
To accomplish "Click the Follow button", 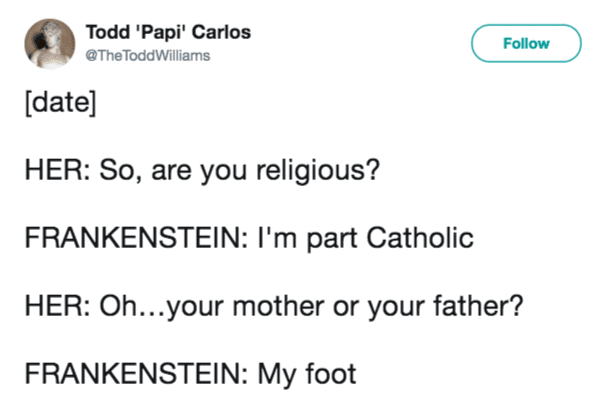I will pos(526,44).
